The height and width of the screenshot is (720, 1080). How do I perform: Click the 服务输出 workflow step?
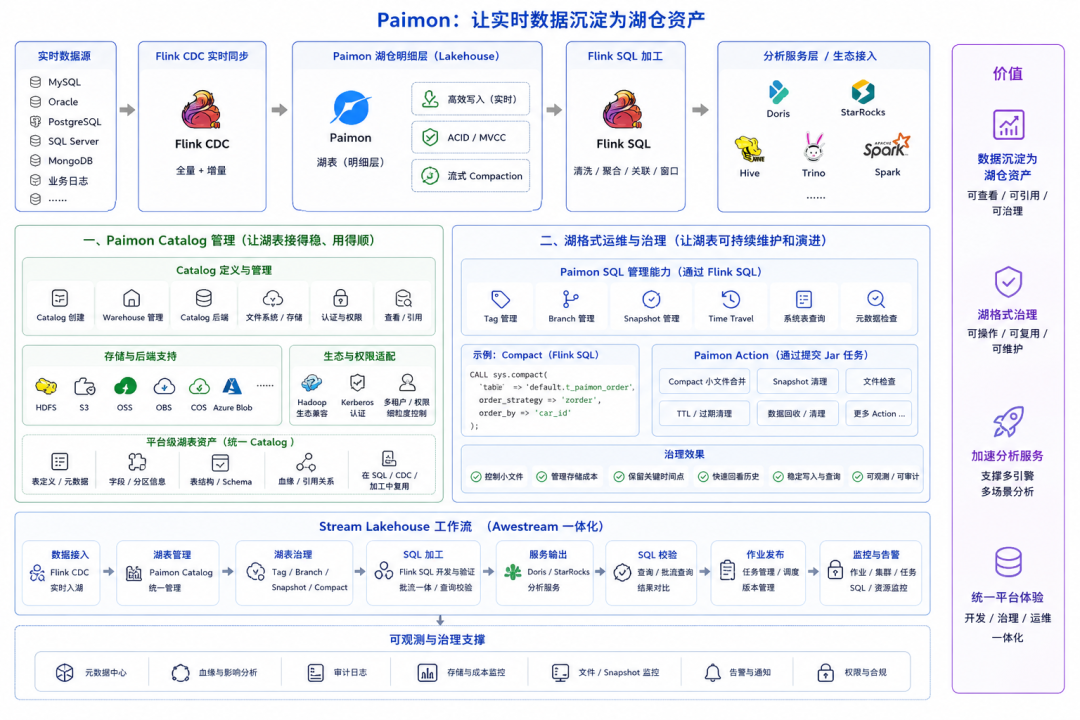coord(544,572)
